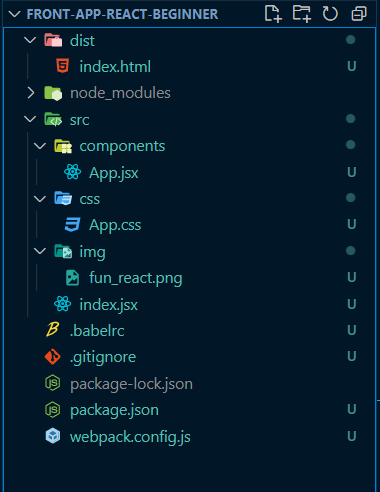Collapse the src folder chevron

[30, 119]
